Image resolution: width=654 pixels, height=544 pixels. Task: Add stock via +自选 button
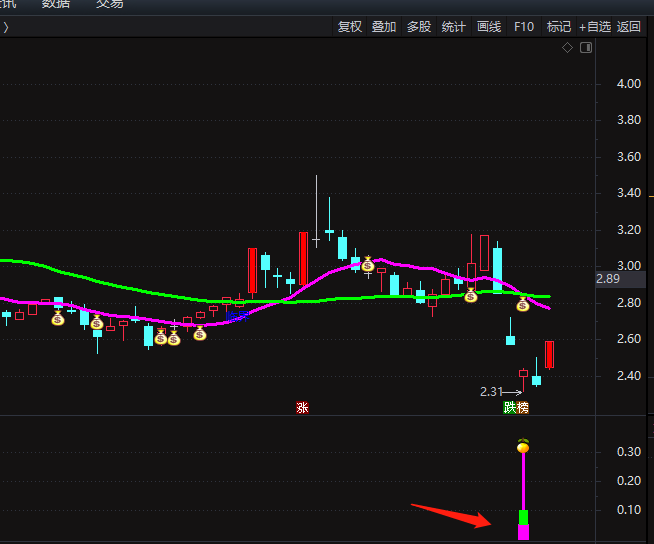[x=595, y=27]
